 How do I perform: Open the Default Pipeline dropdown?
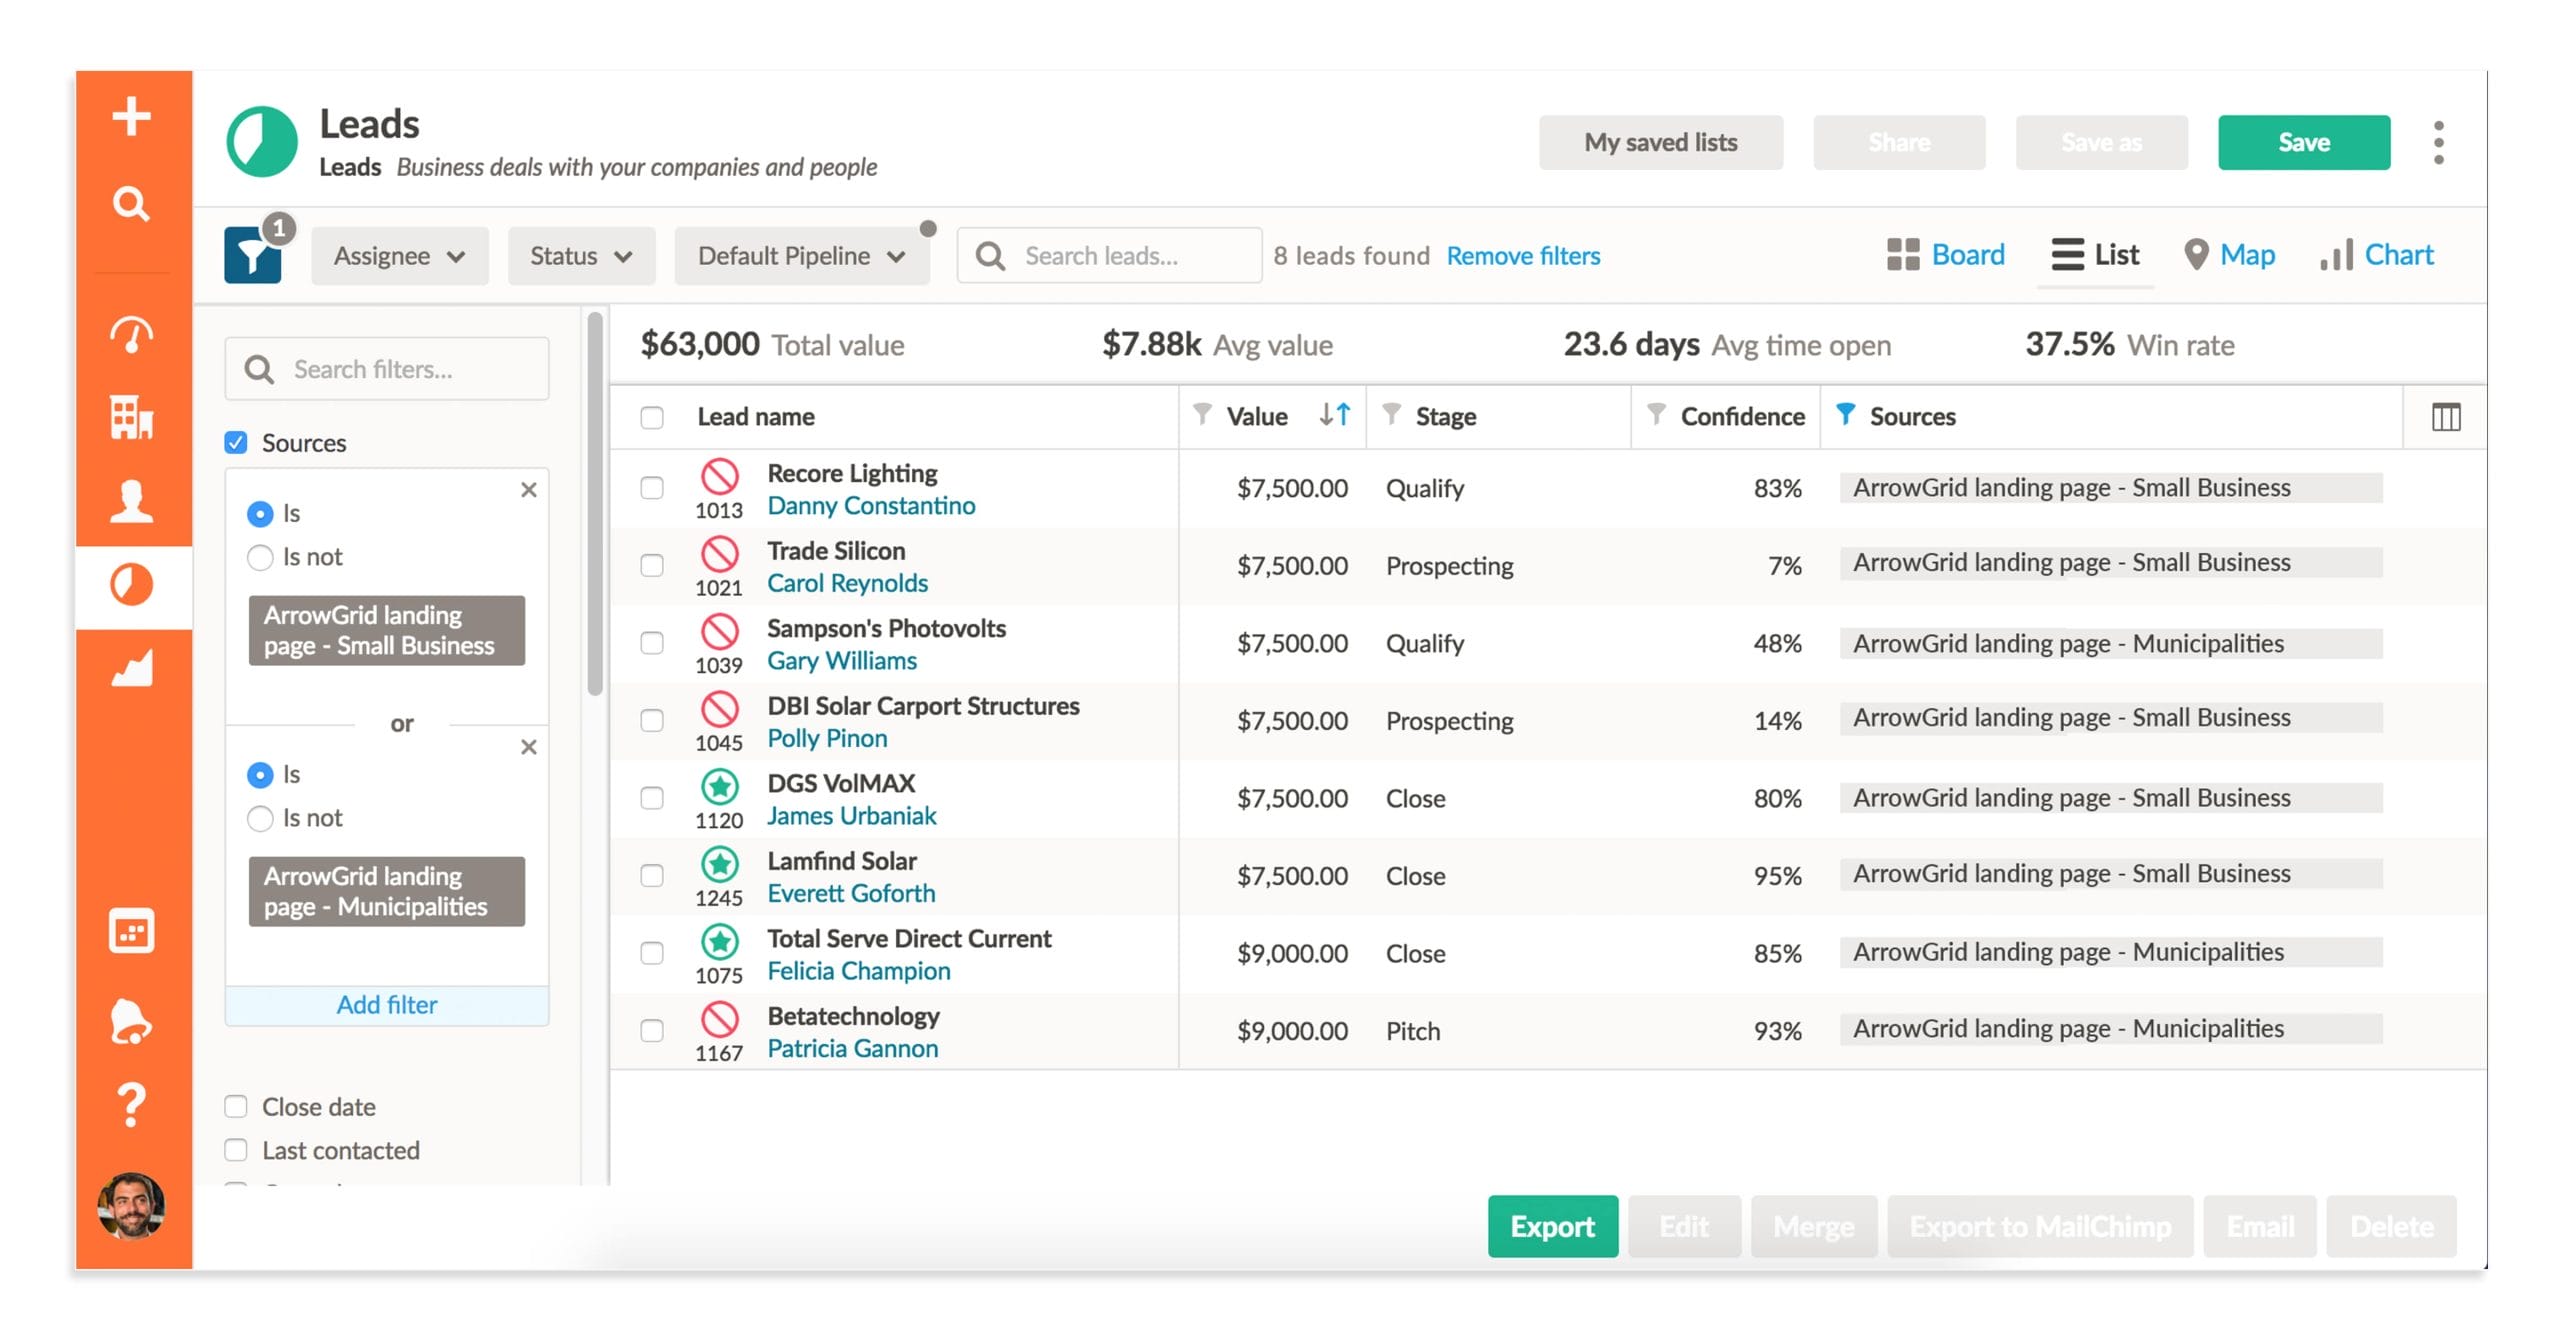click(x=801, y=255)
